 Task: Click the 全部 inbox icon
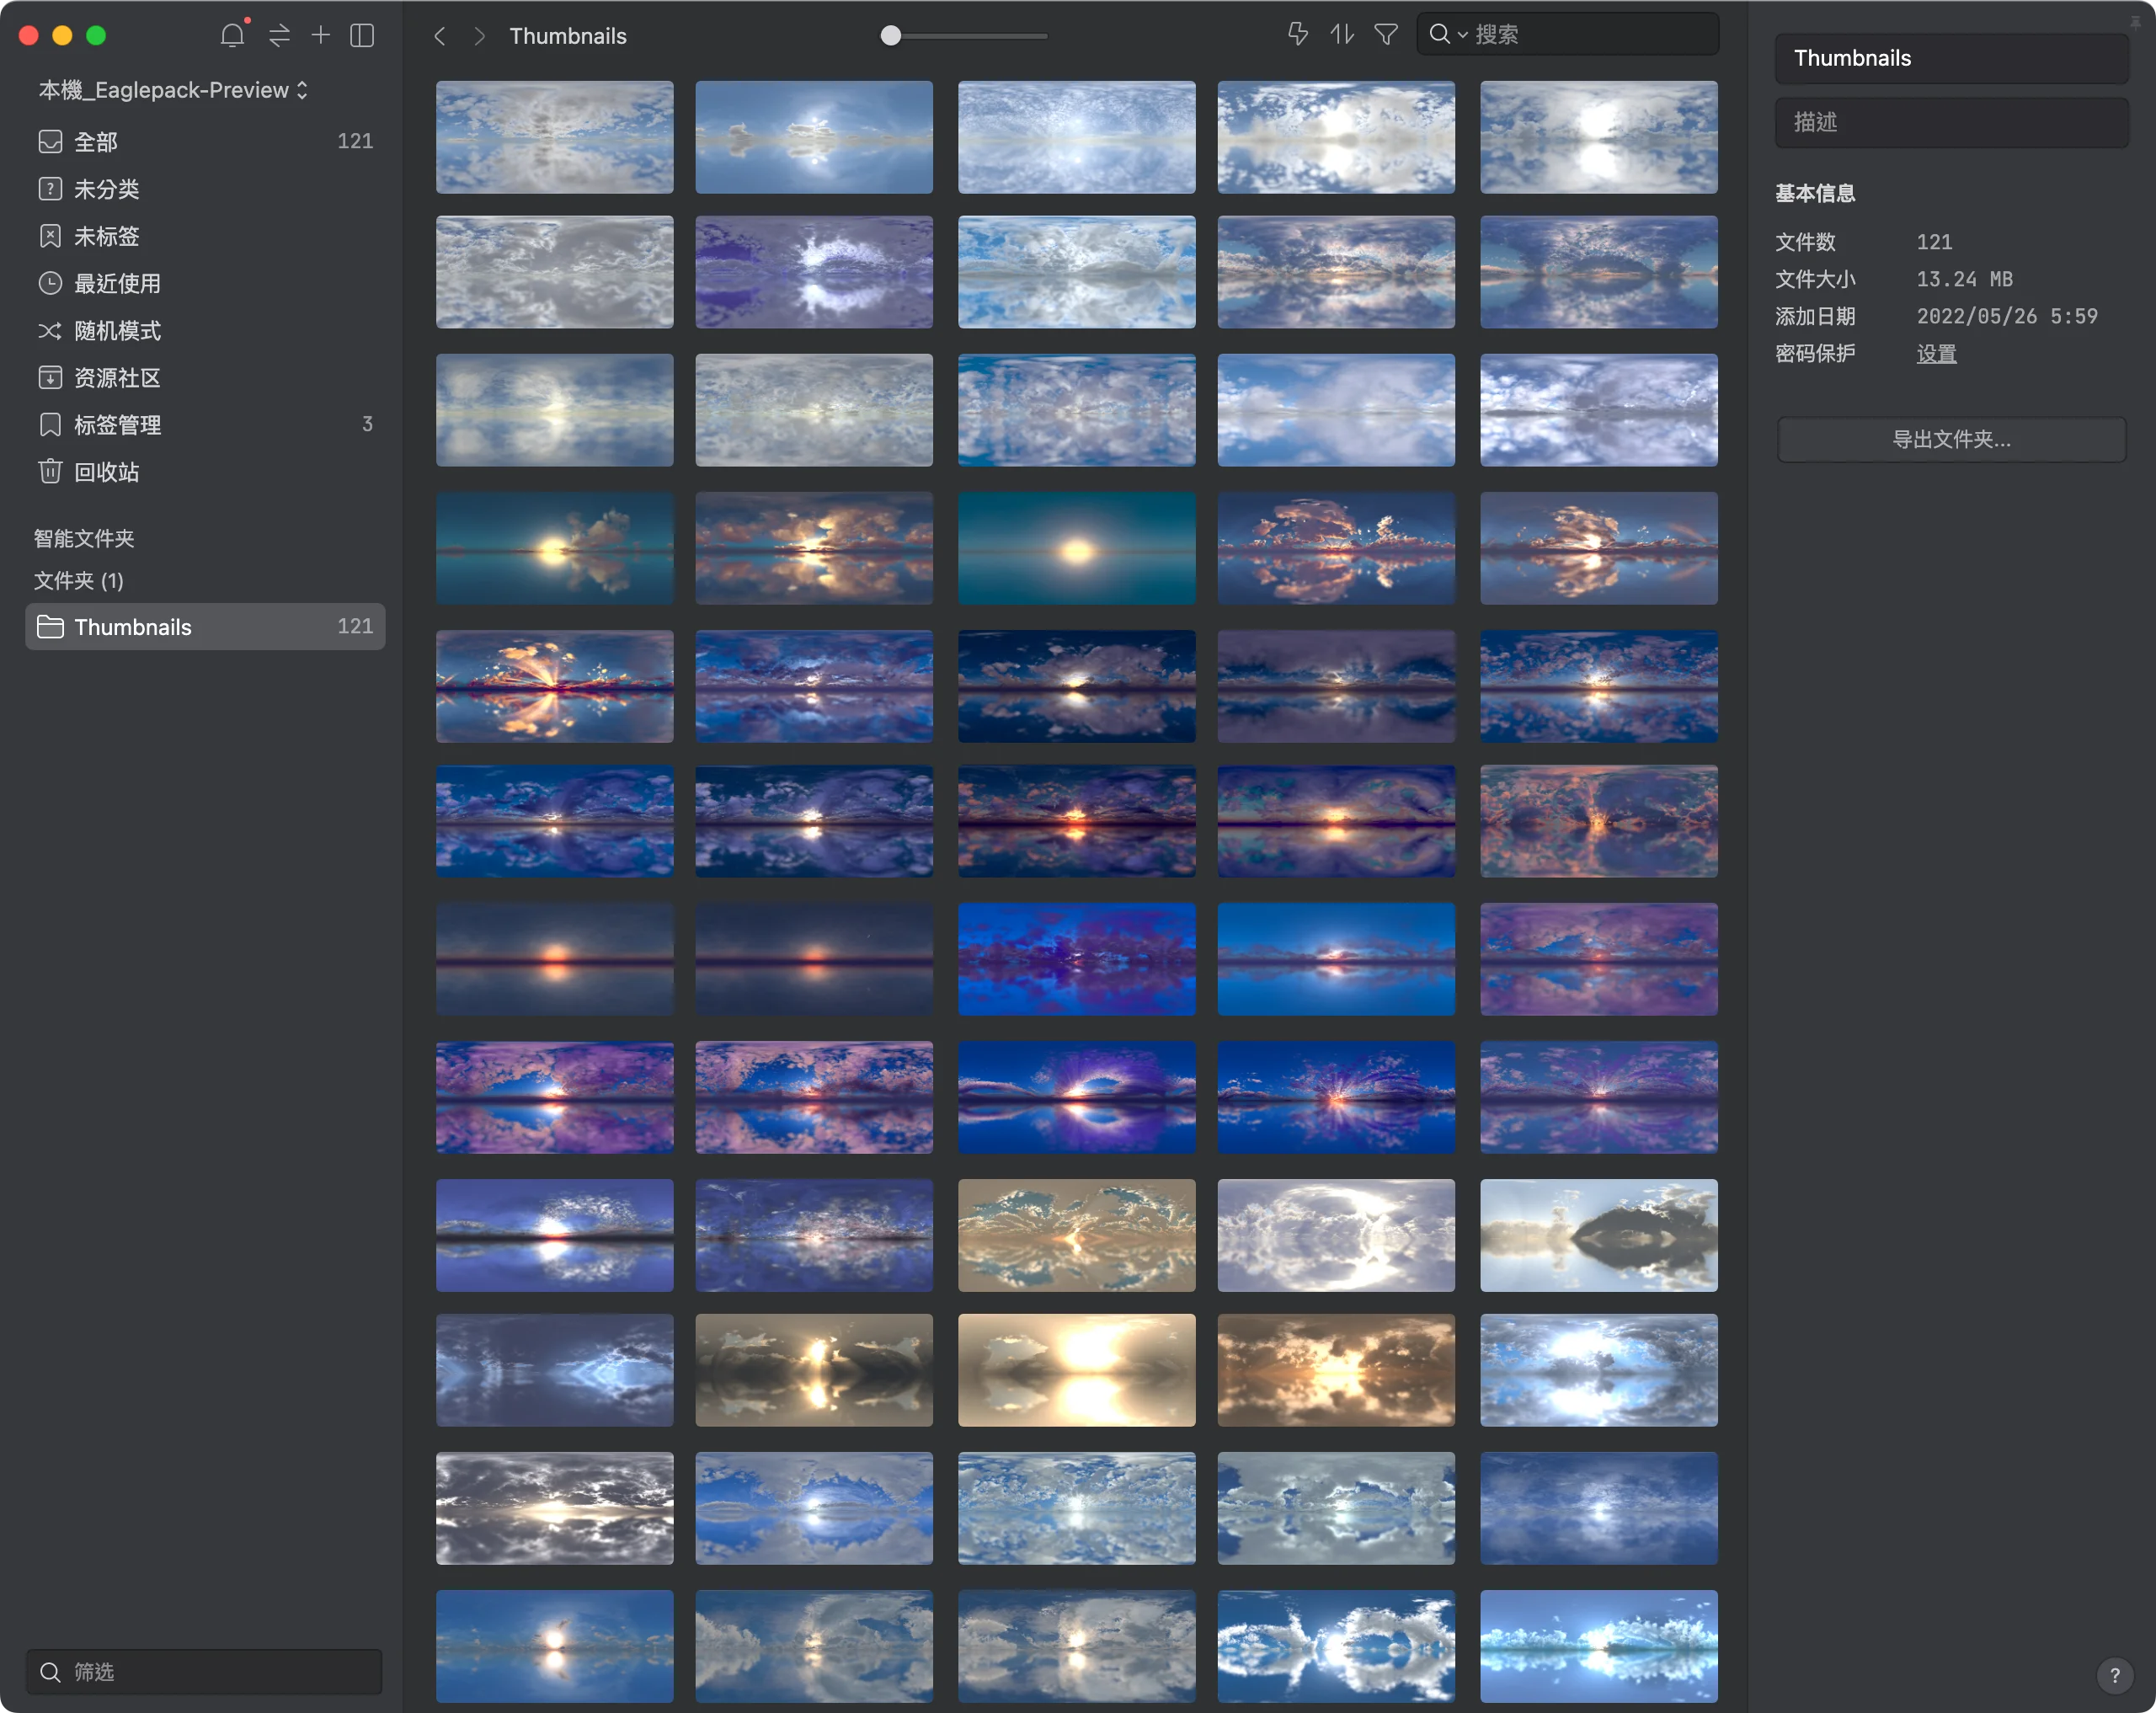tap(50, 142)
